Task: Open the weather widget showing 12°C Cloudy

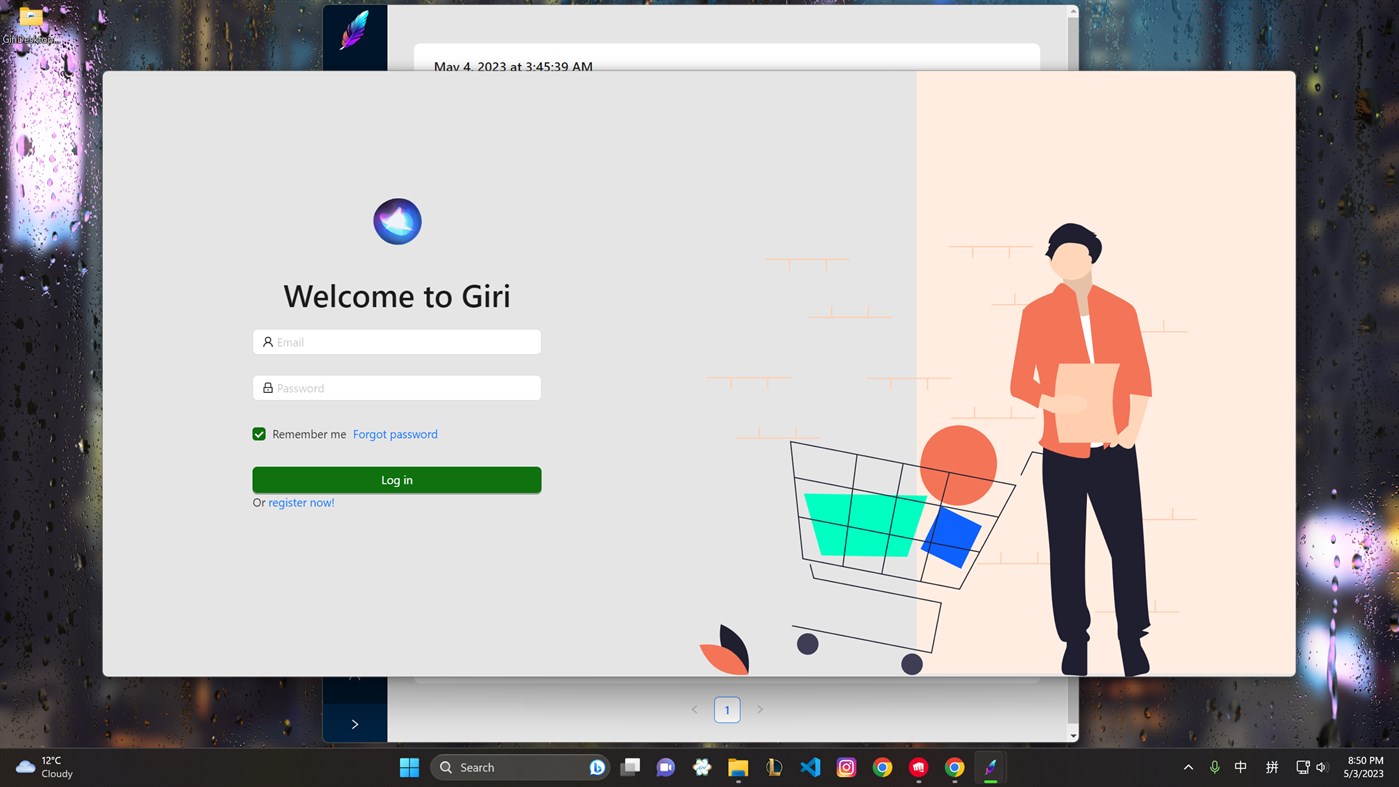Action: (x=45, y=767)
